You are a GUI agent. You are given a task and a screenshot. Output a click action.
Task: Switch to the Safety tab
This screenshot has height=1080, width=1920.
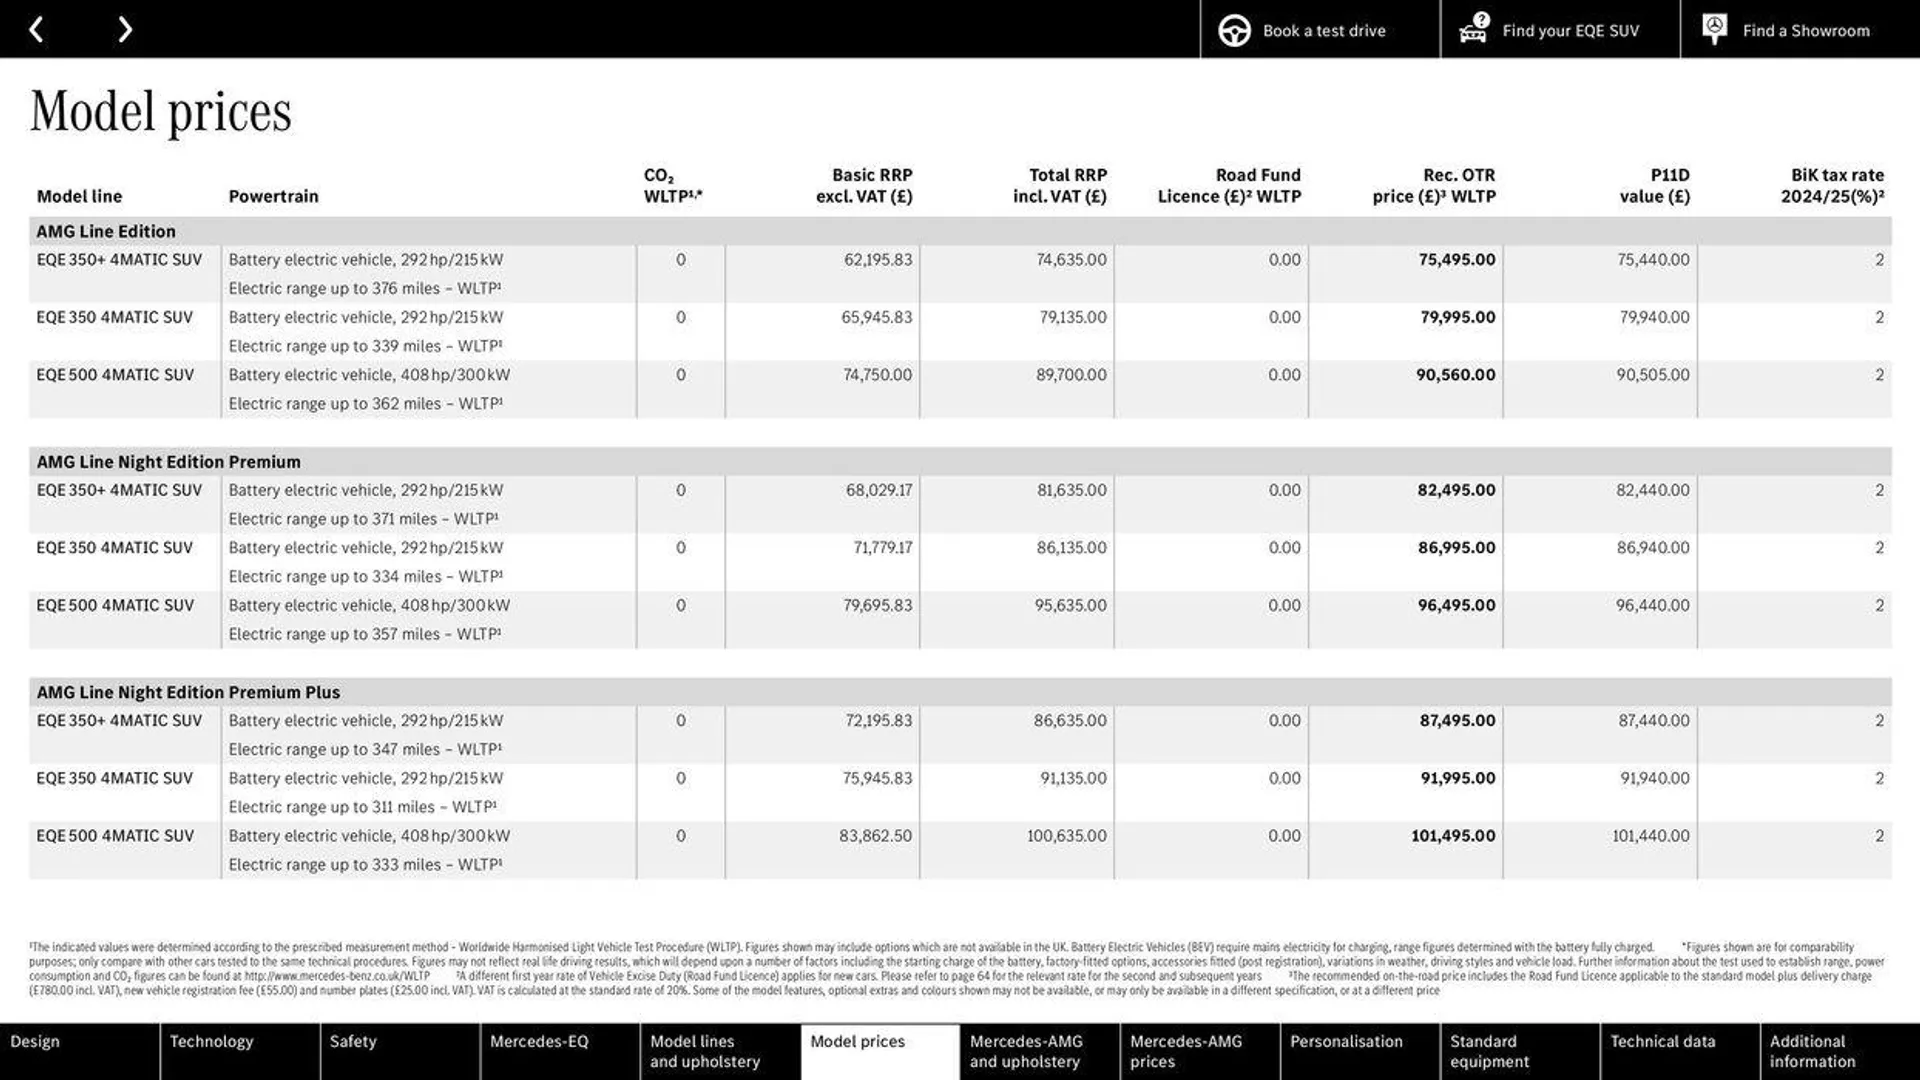[400, 1051]
